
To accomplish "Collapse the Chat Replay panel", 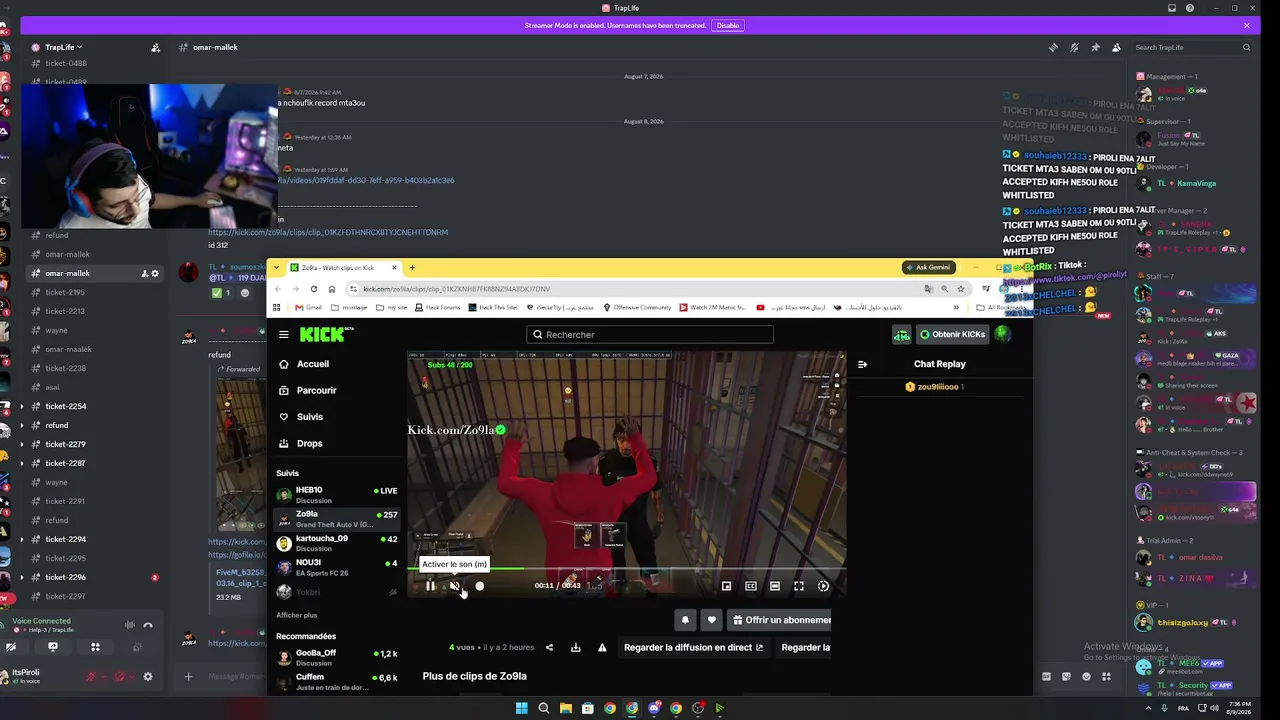I will pos(862,364).
